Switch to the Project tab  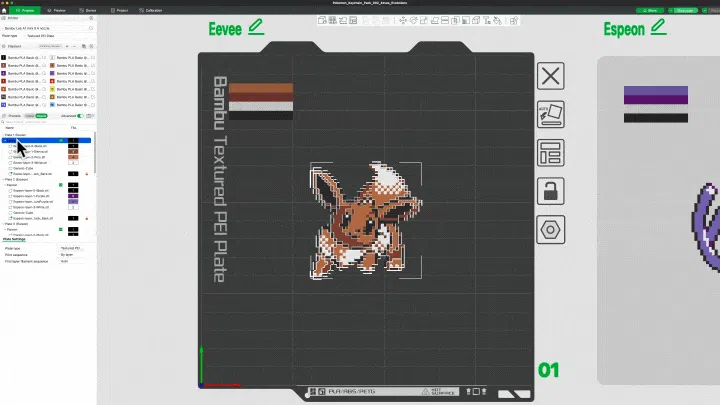[x=119, y=10]
